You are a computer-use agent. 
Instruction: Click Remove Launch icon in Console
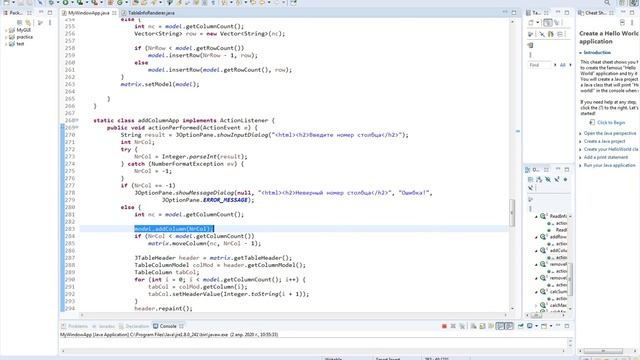[453, 326]
